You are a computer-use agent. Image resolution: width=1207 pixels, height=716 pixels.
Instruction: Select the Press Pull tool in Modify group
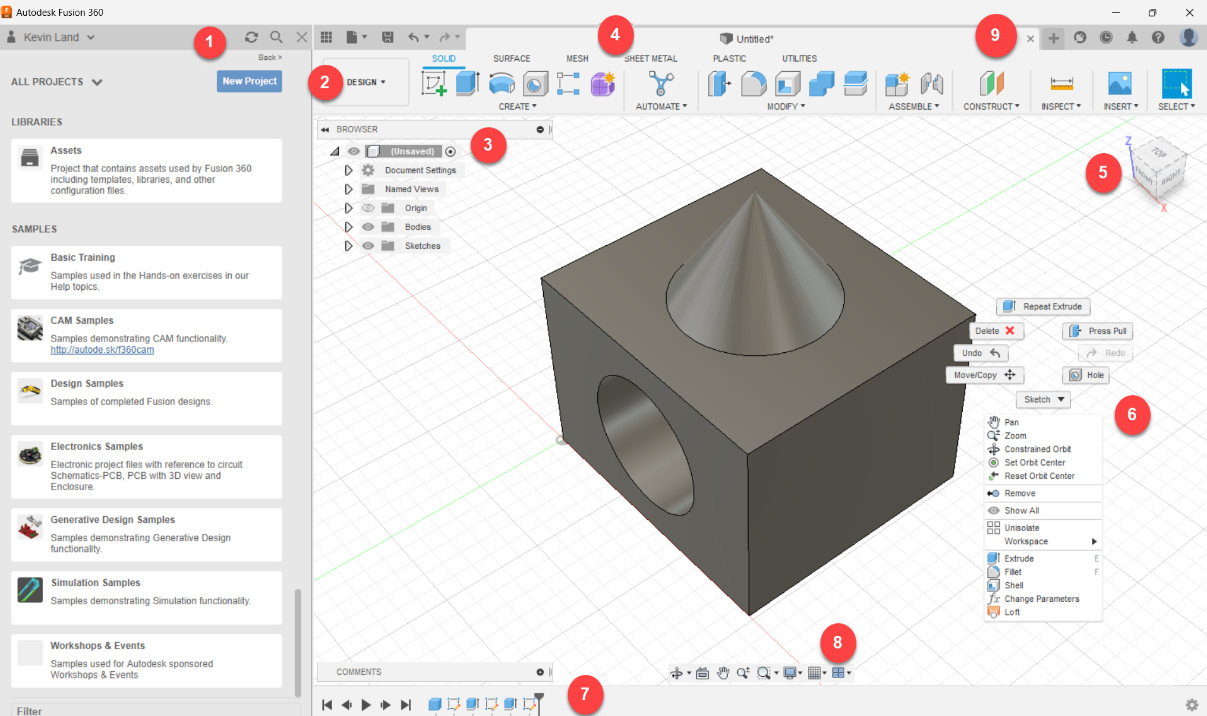tap(719, 85)
